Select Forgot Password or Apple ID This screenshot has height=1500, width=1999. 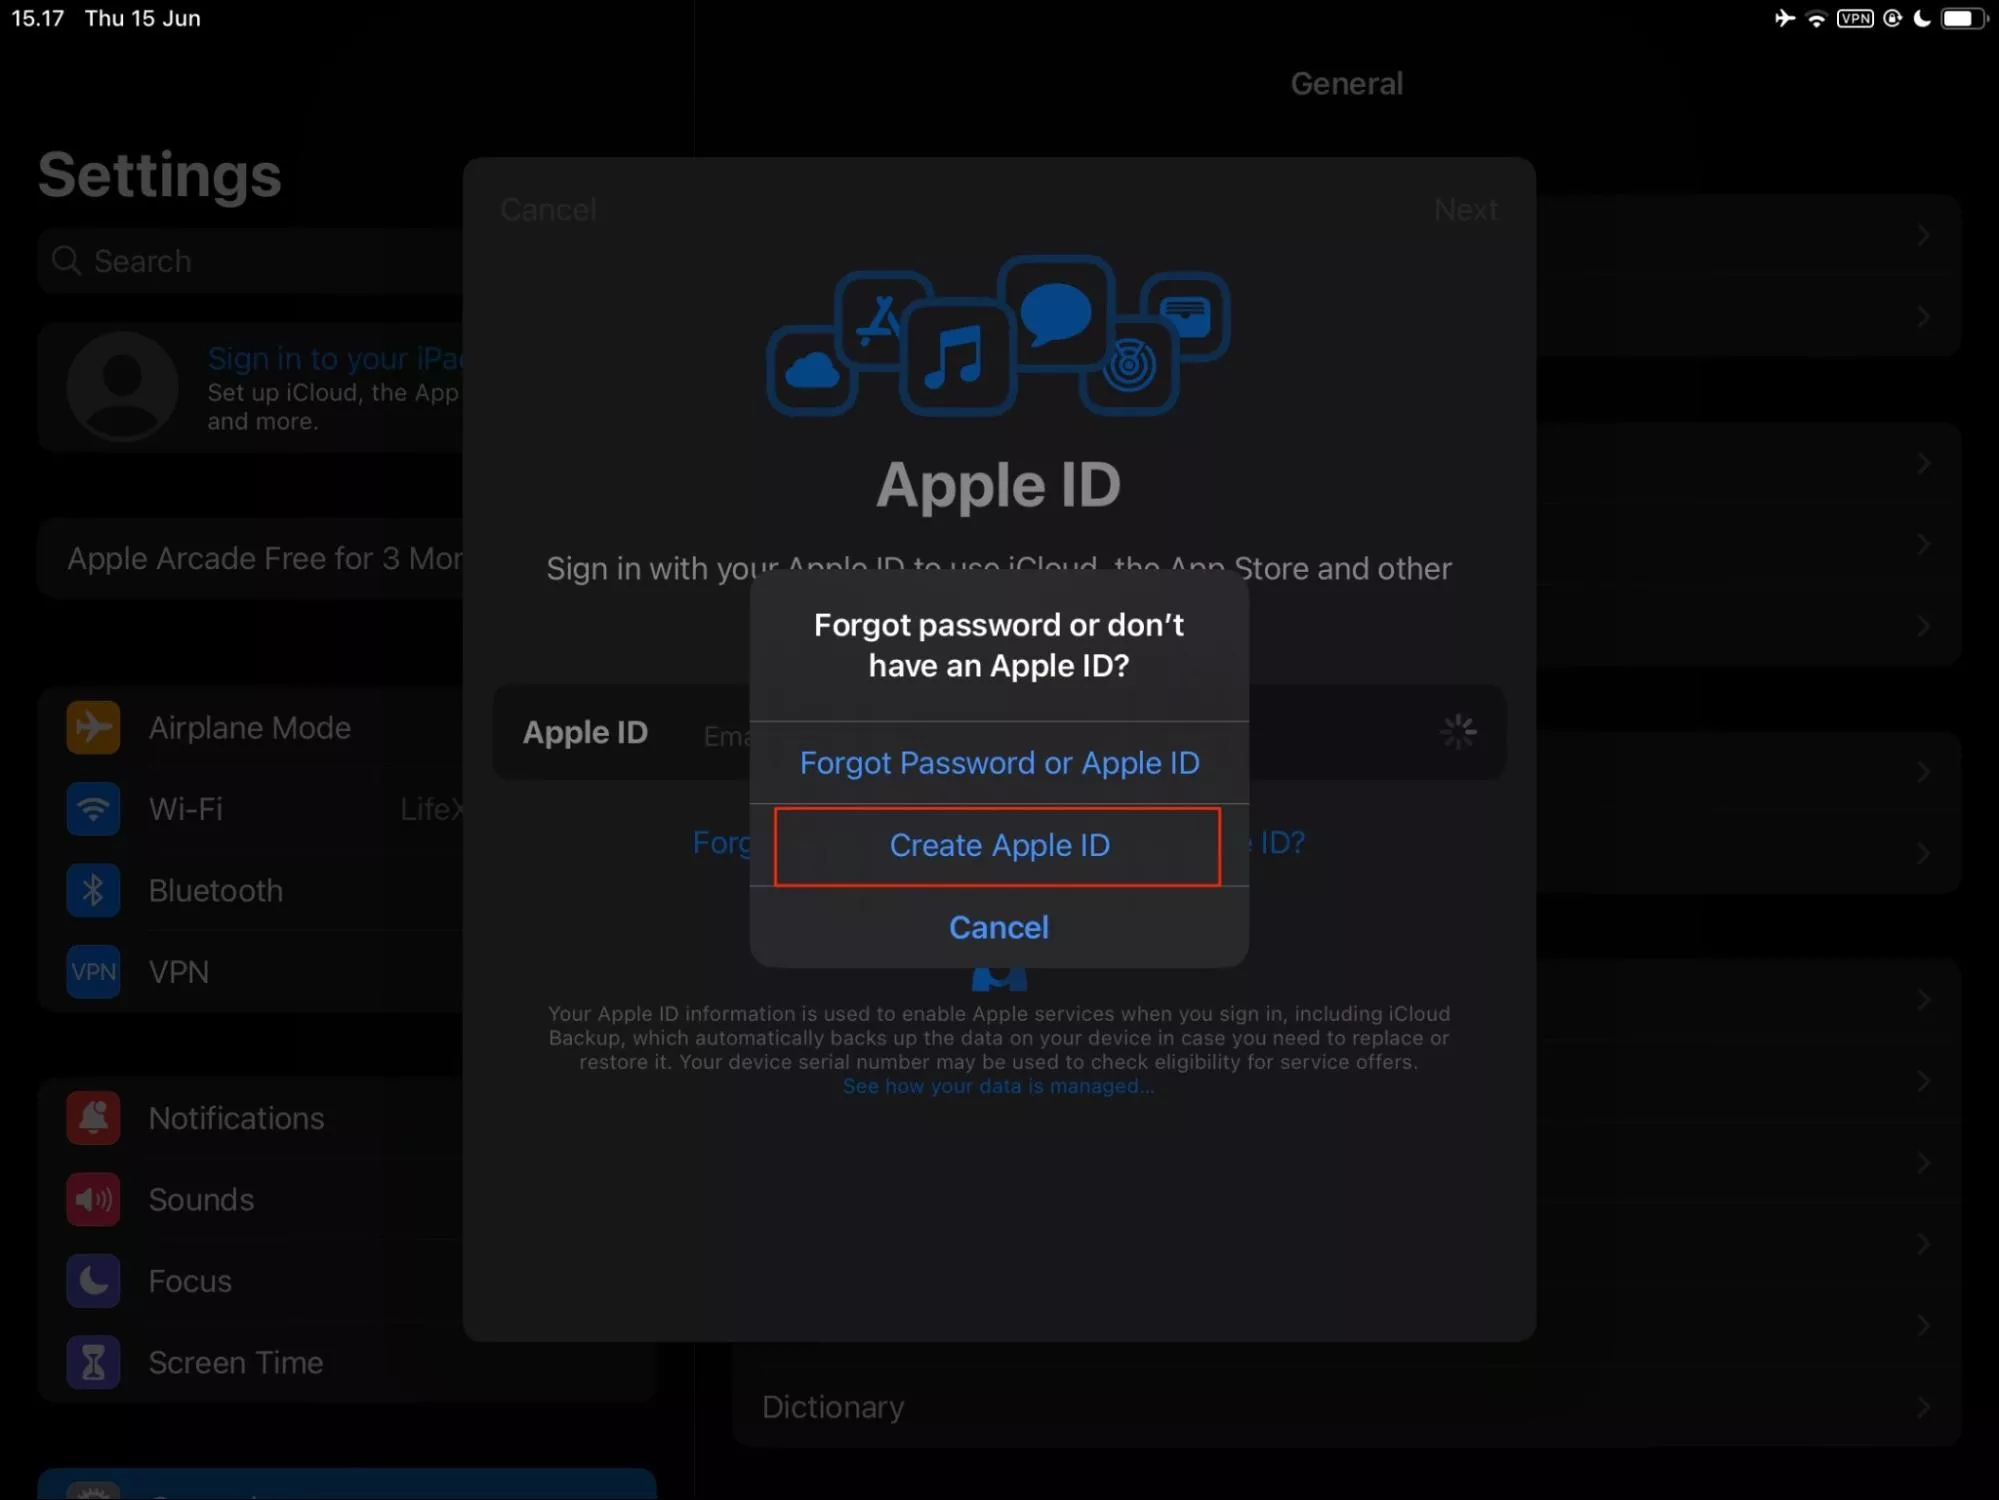click(998, 763)
